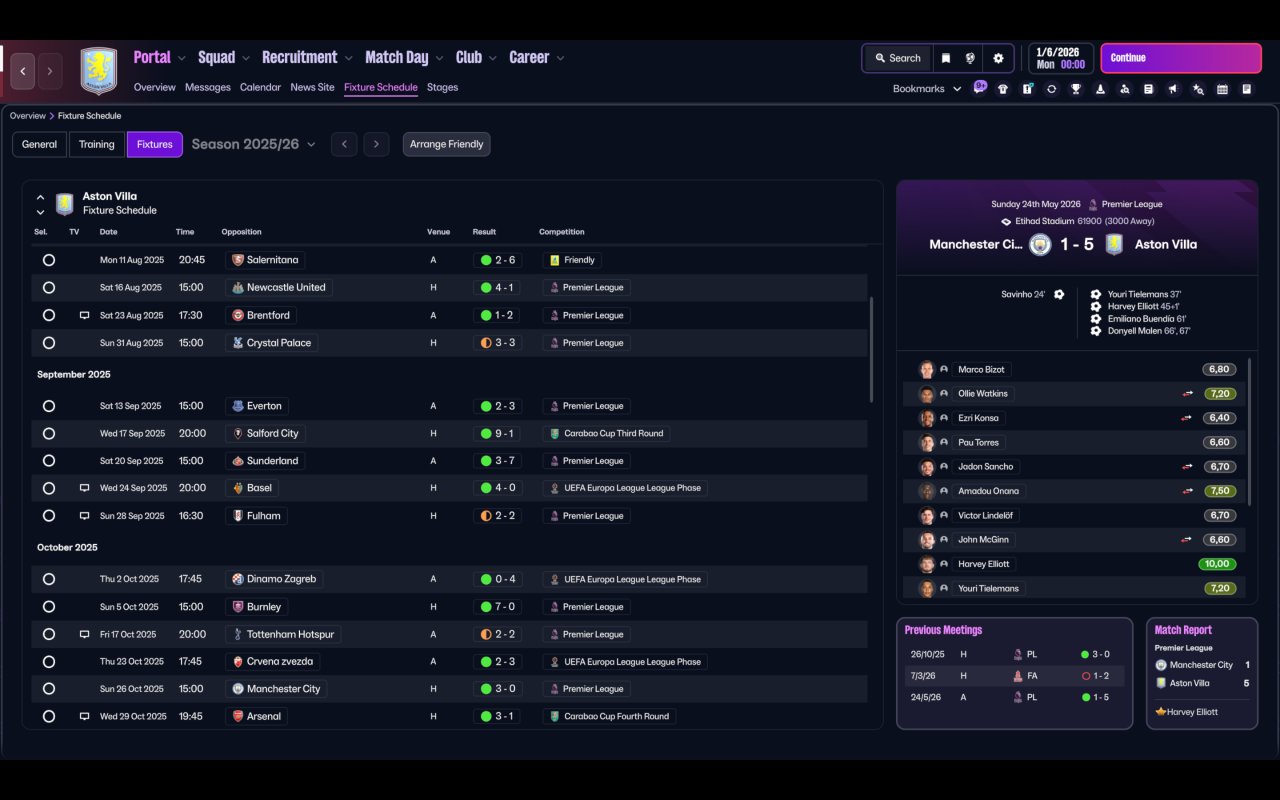1280x800 pixels.
Task: Go to next season with right arrow
Action: click(376, 144)
